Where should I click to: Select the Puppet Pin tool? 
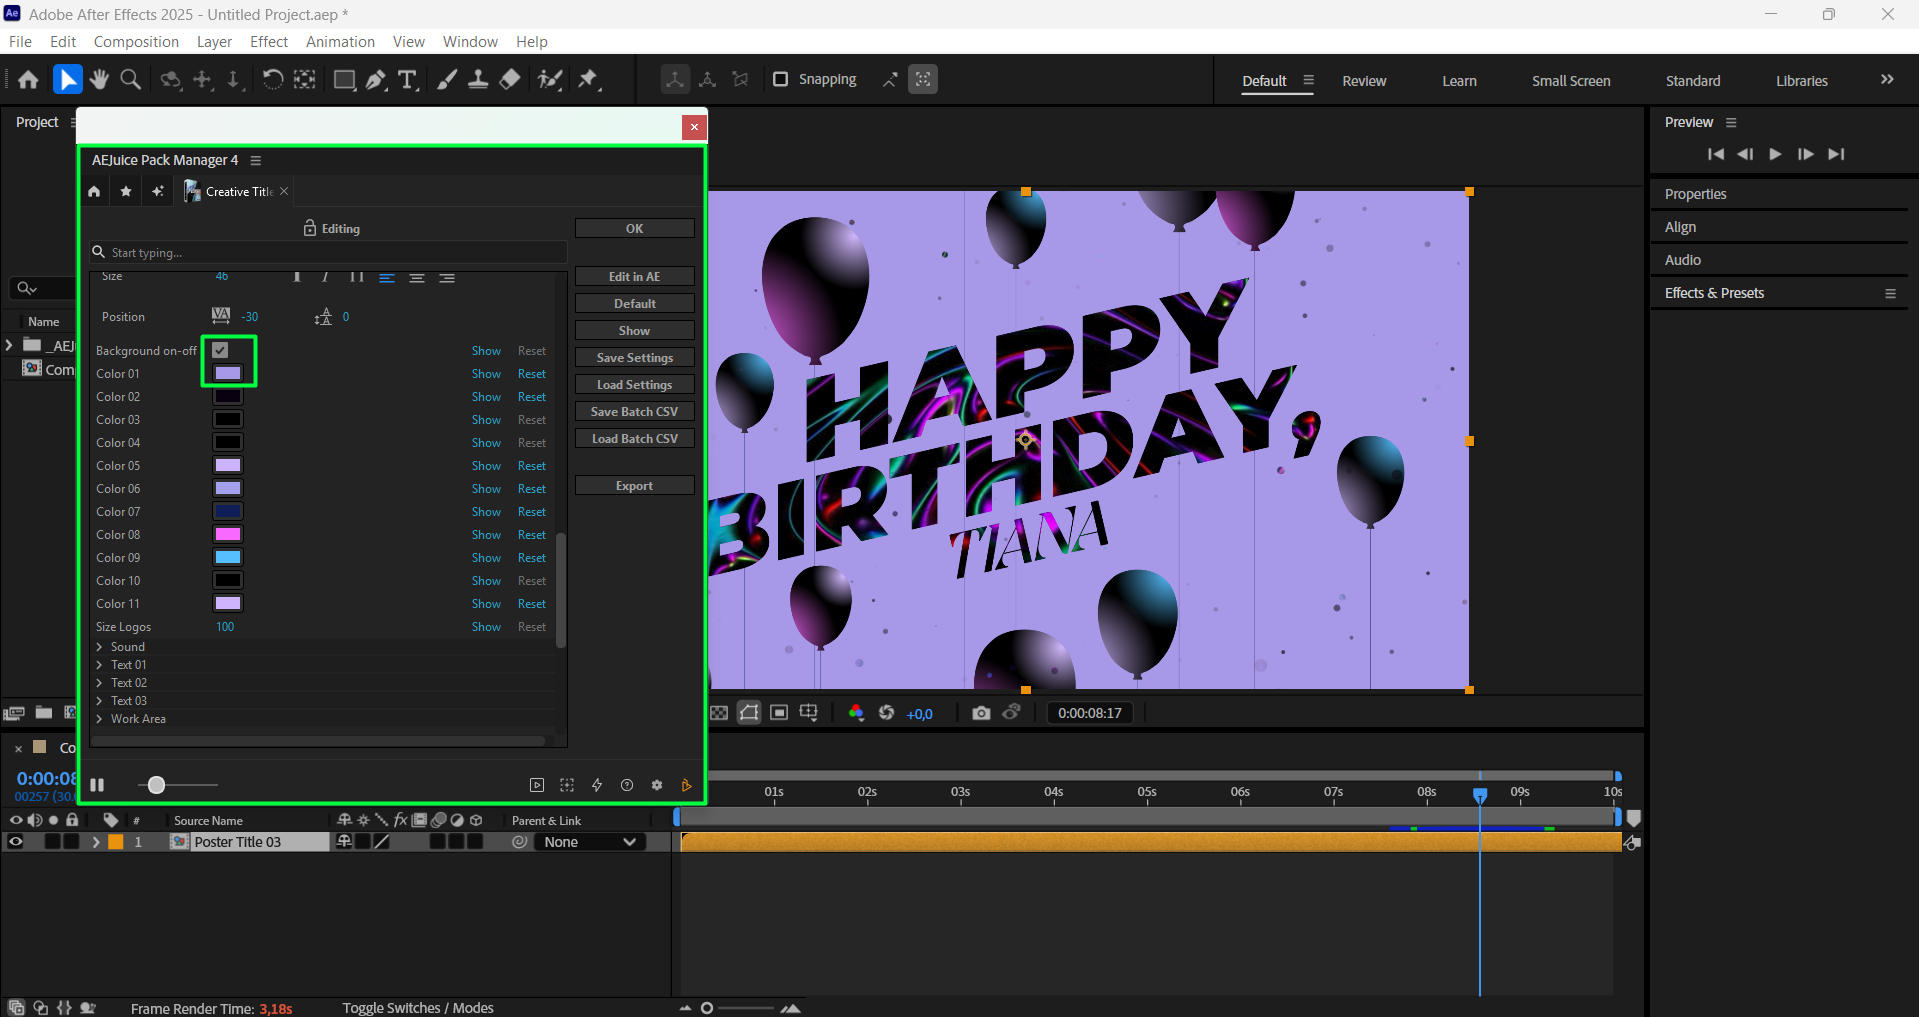click(588, 80)
